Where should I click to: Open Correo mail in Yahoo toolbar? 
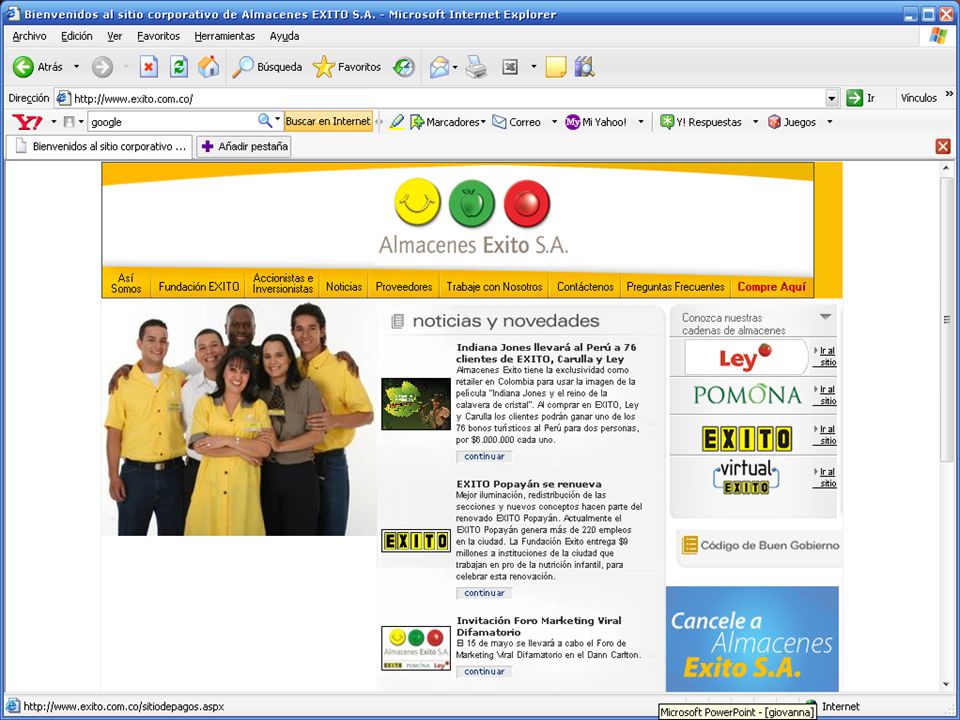[x=517, y=122]
